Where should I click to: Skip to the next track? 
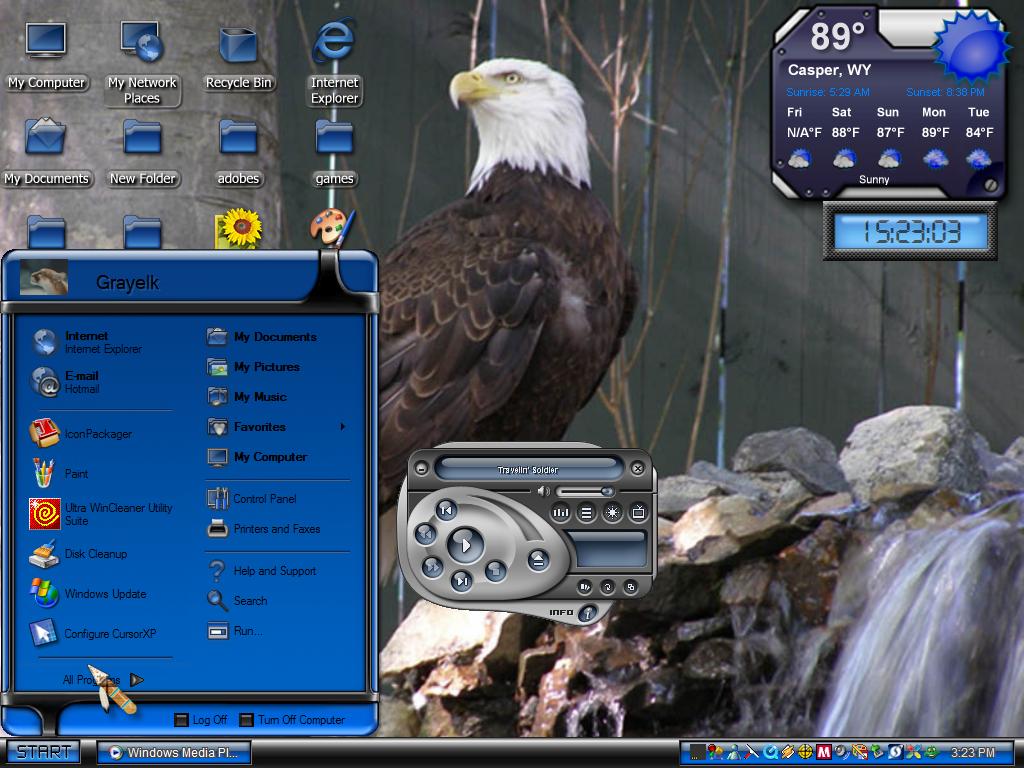(x=462, y=581)
